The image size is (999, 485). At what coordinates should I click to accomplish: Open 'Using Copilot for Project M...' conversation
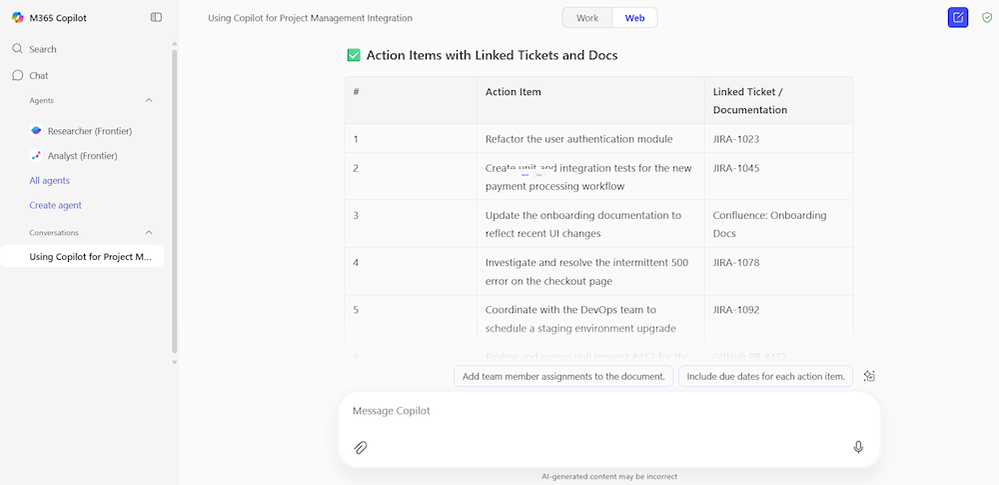click(x=82, y=257)
